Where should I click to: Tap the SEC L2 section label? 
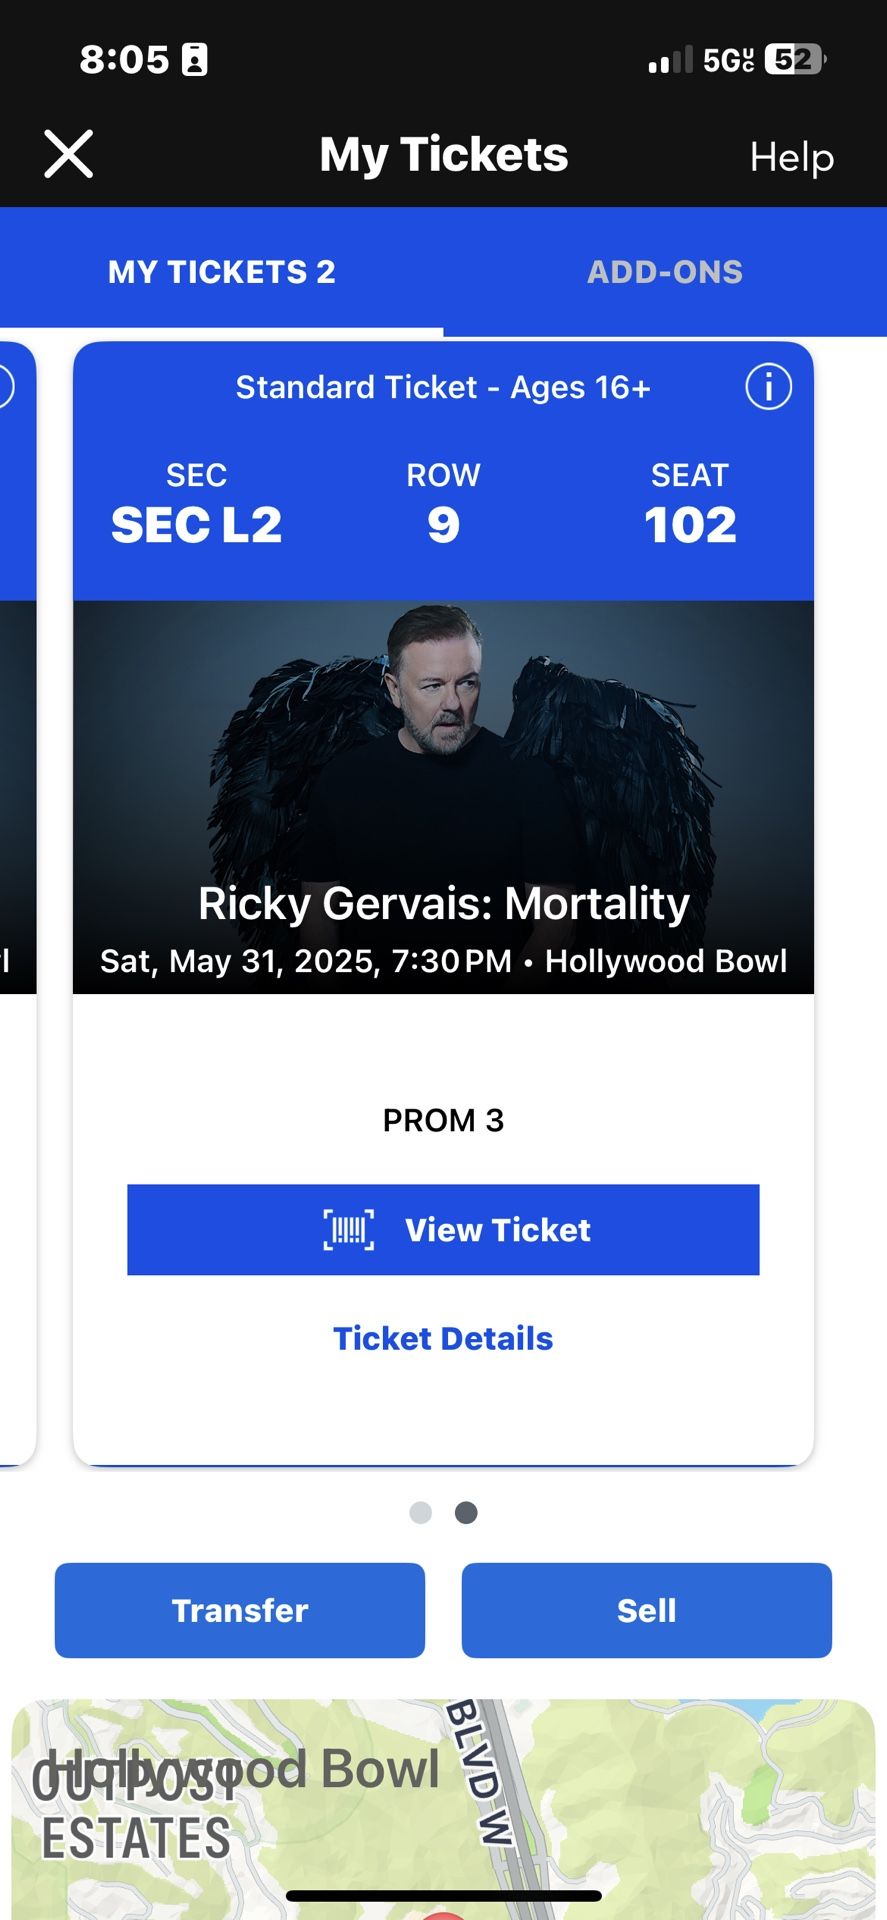196,526
